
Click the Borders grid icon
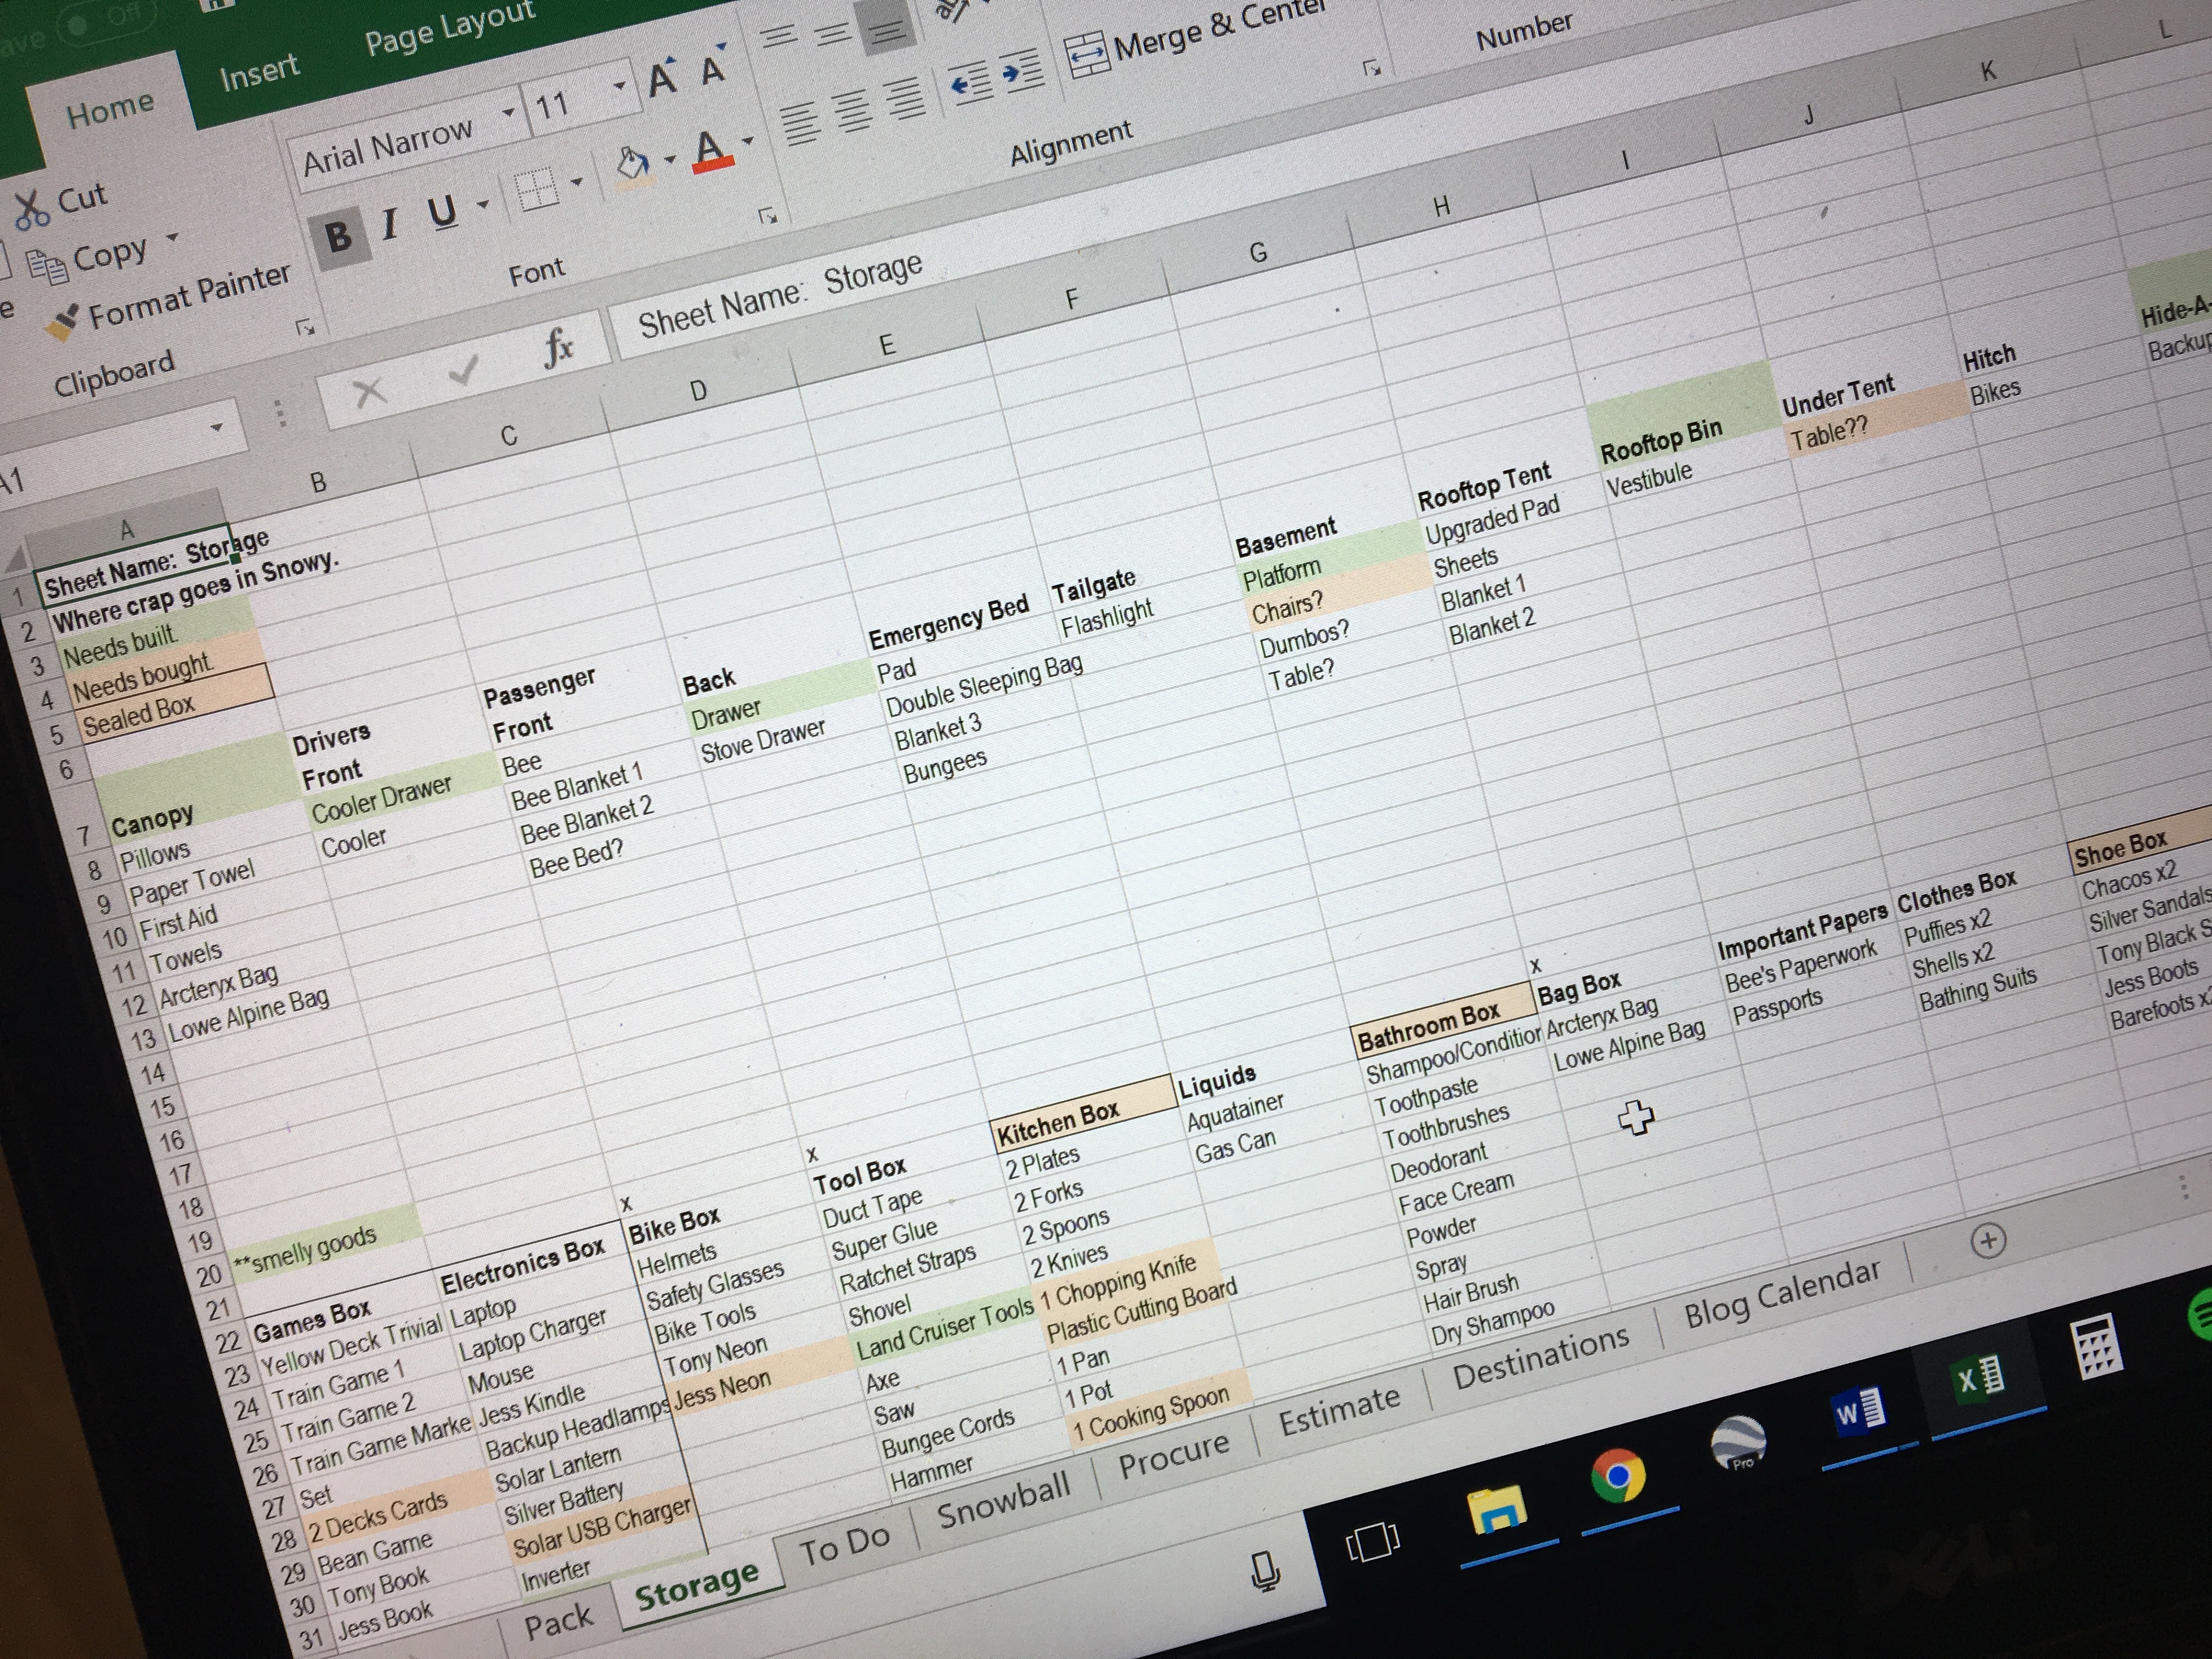536,188
